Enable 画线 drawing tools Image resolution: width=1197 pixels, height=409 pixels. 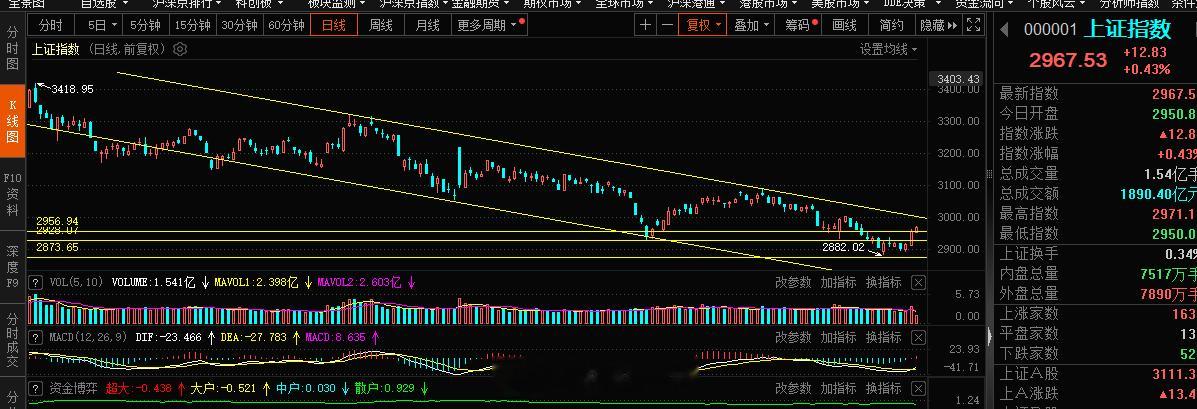click(x=844, y=25)
